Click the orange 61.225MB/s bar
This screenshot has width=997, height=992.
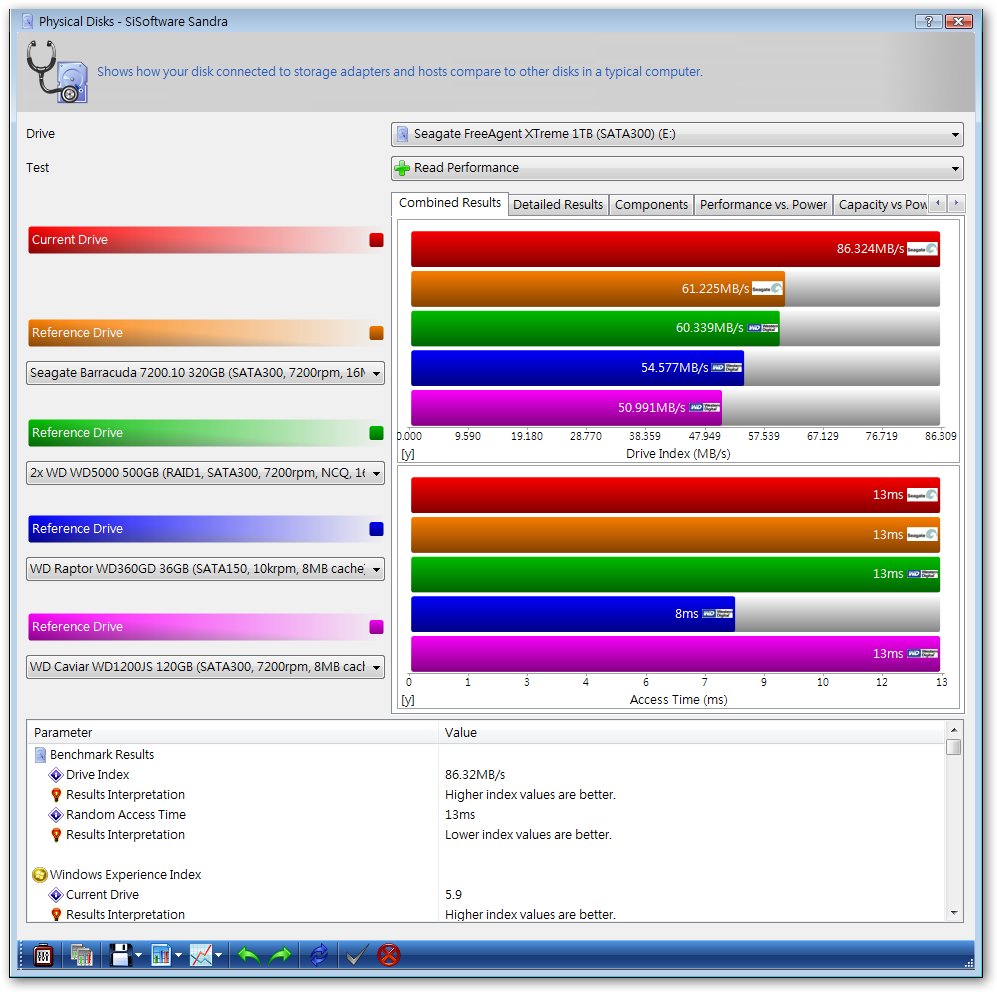598,289
